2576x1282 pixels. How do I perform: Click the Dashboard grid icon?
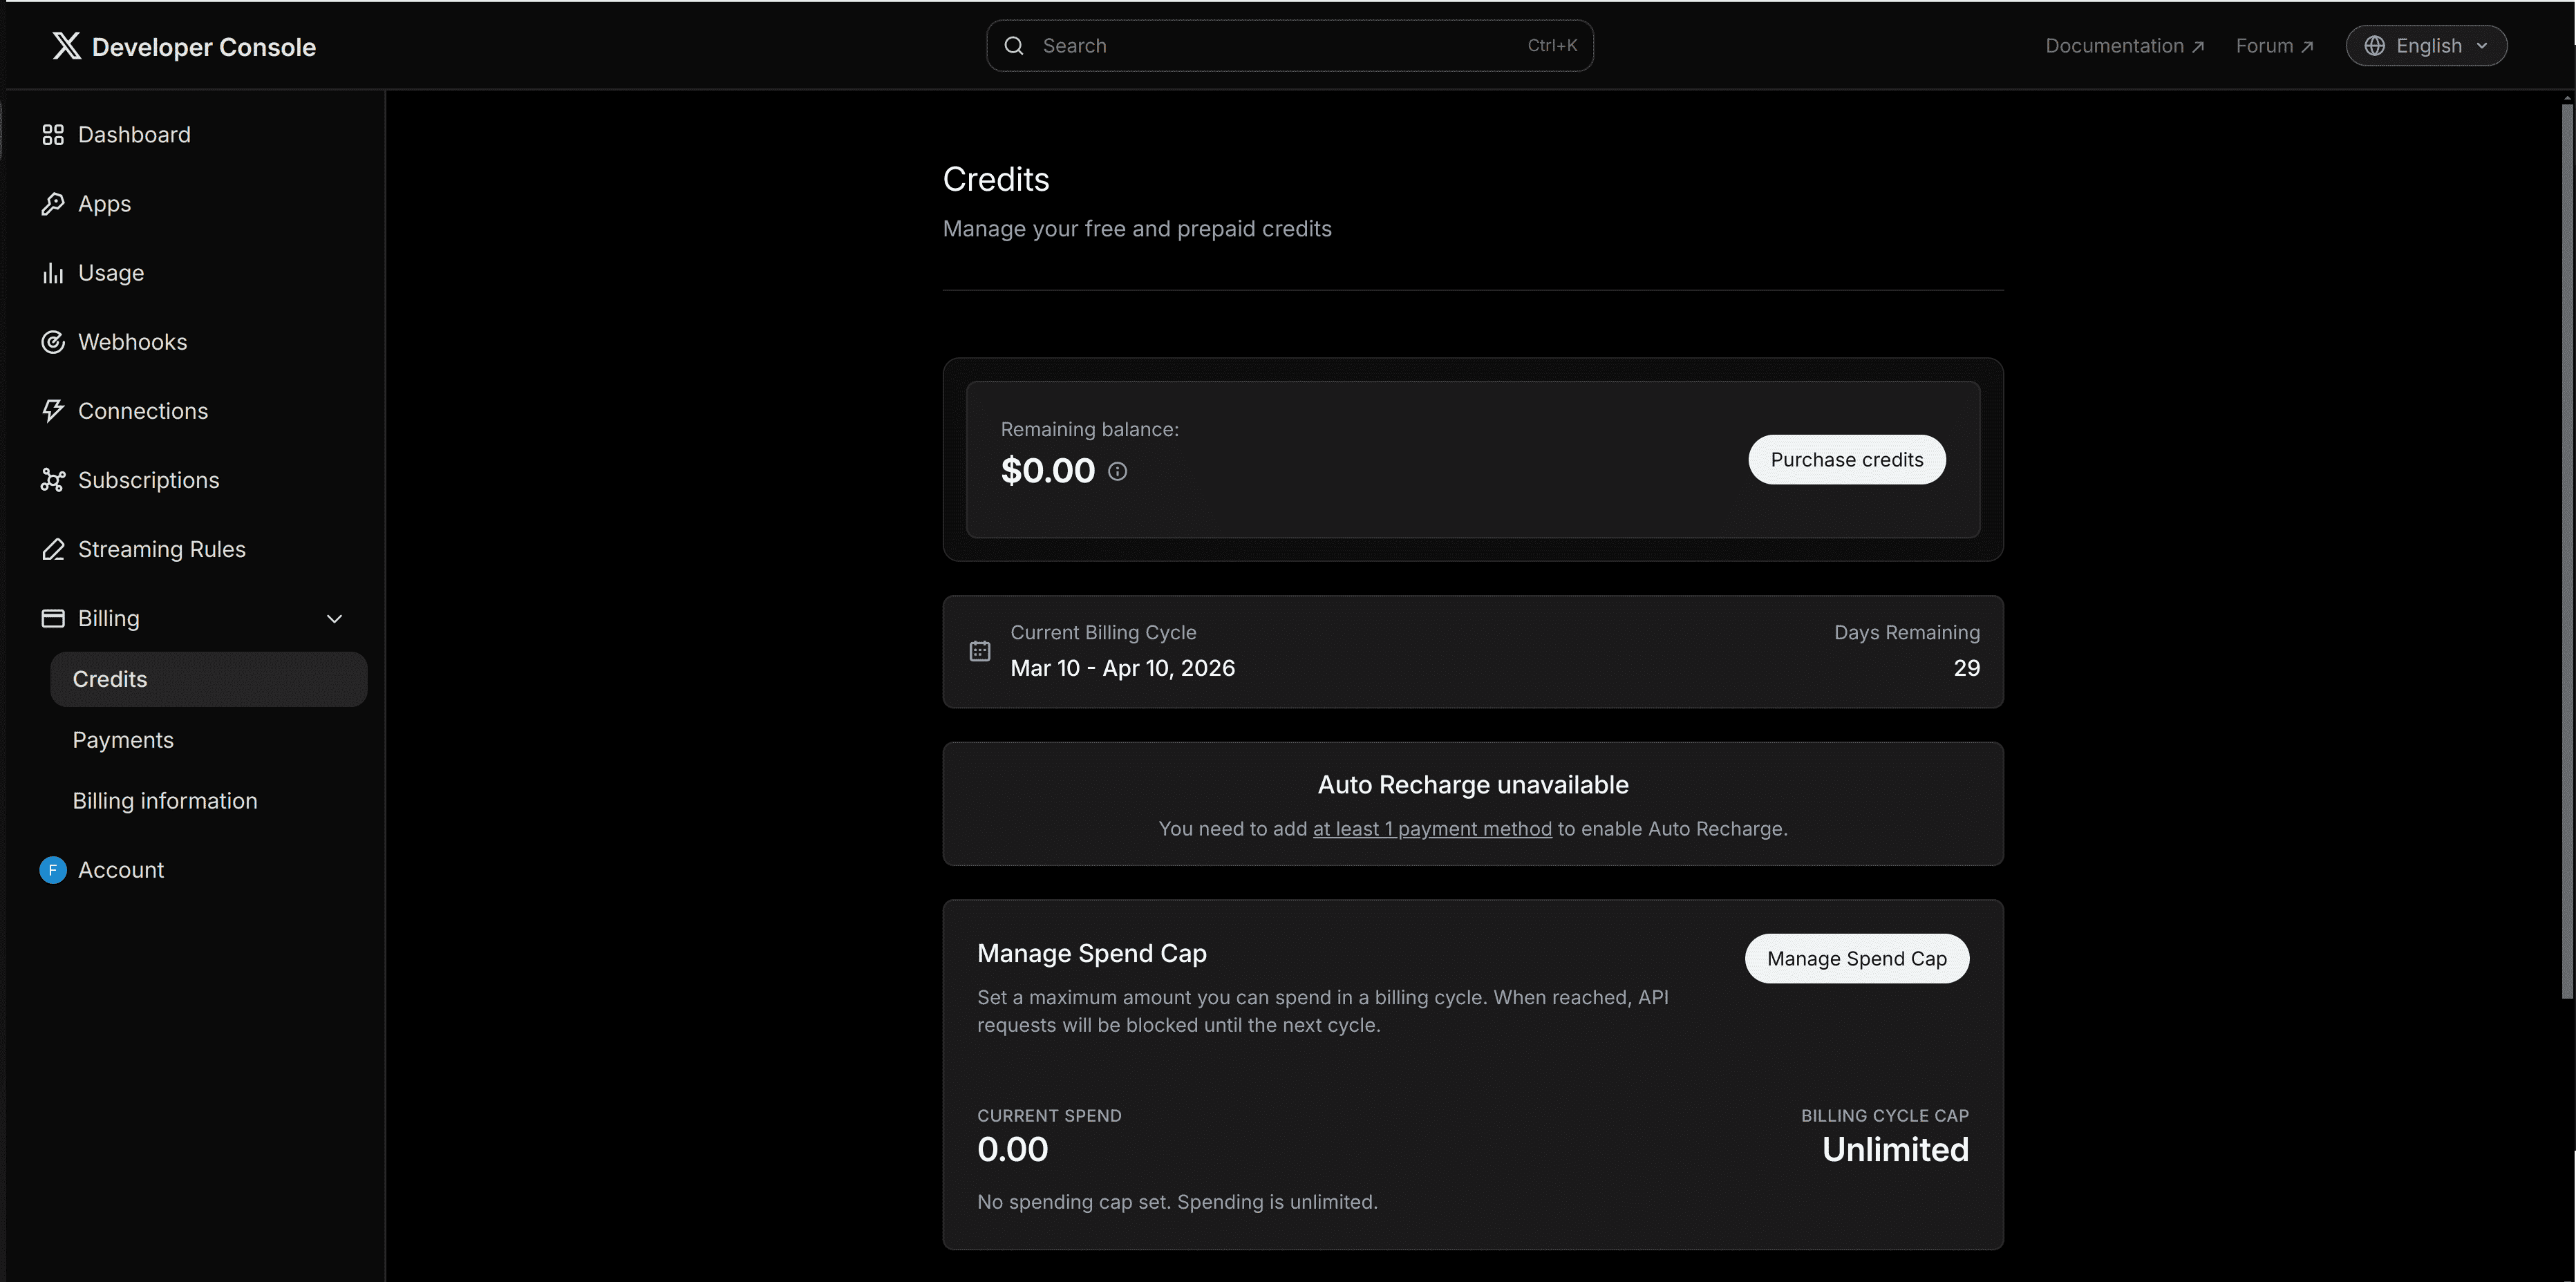coord(53,135)
